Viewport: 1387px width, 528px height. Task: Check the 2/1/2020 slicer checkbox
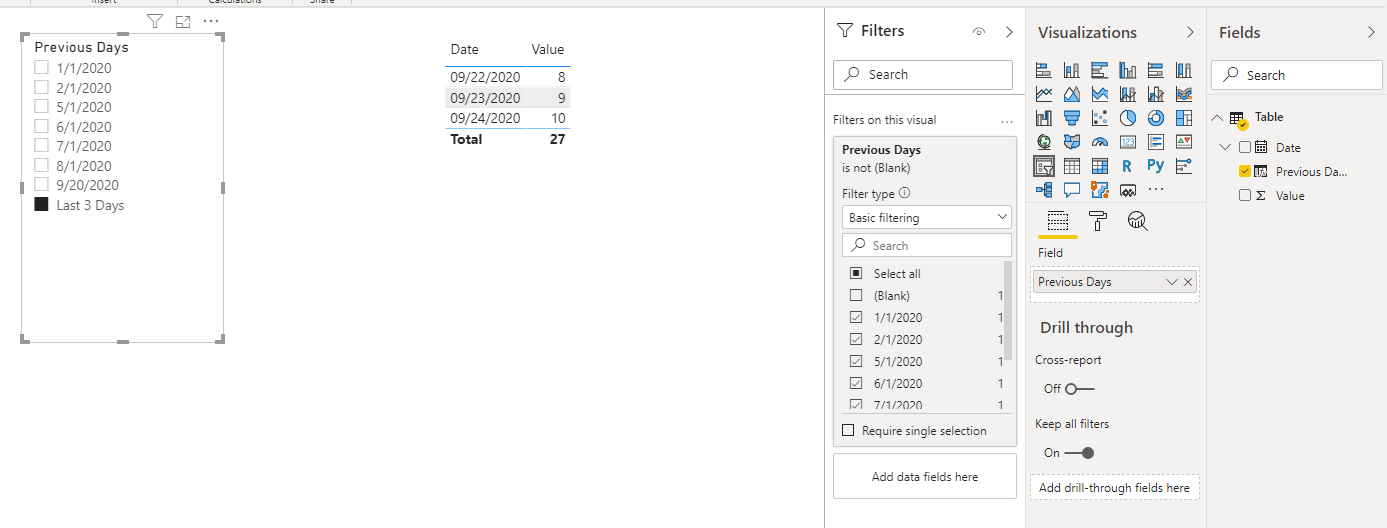point(41,87)
